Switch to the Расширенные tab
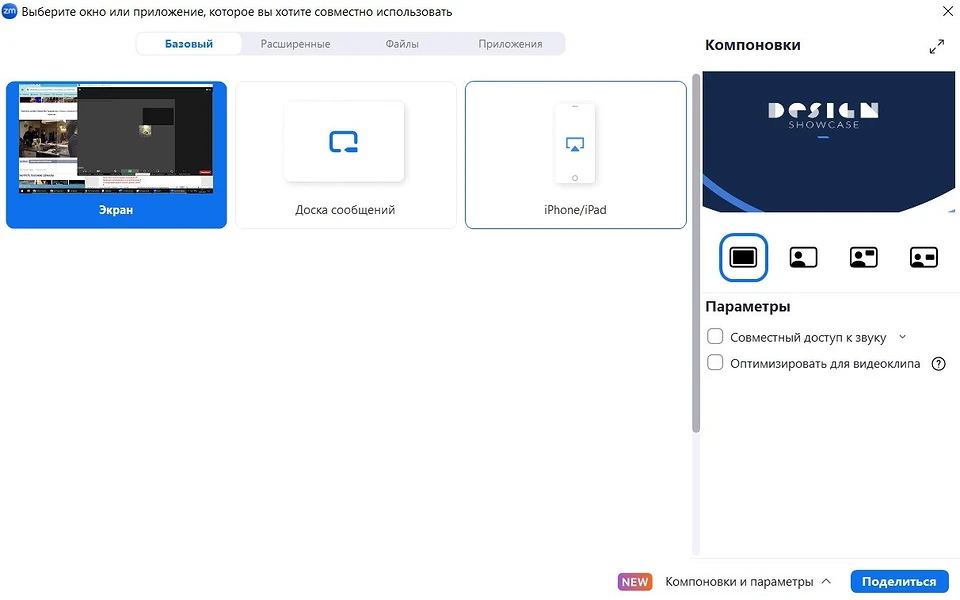The width and height of the screenshot is (960, 600). (295, 44)
